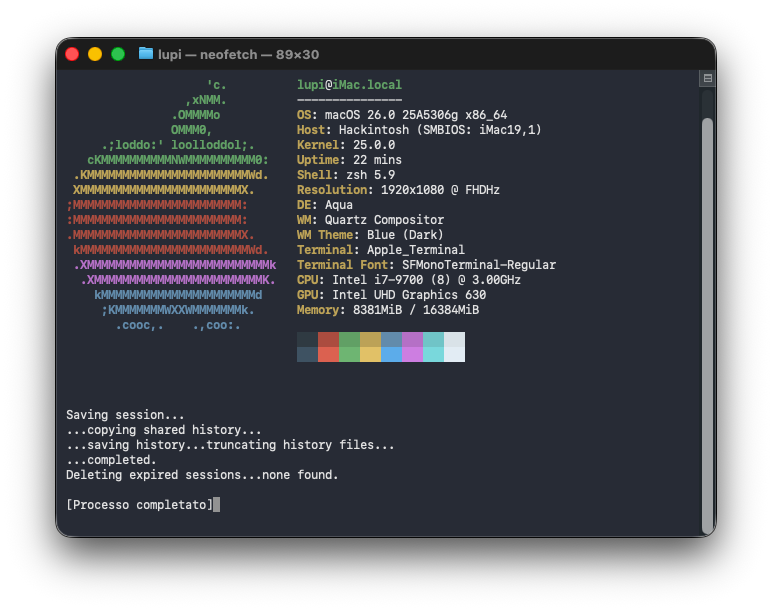Click the block cursor after '[Processo completato]'
Image resolution: width=772 pixels, height=611 pixels.
coord(217,505)
